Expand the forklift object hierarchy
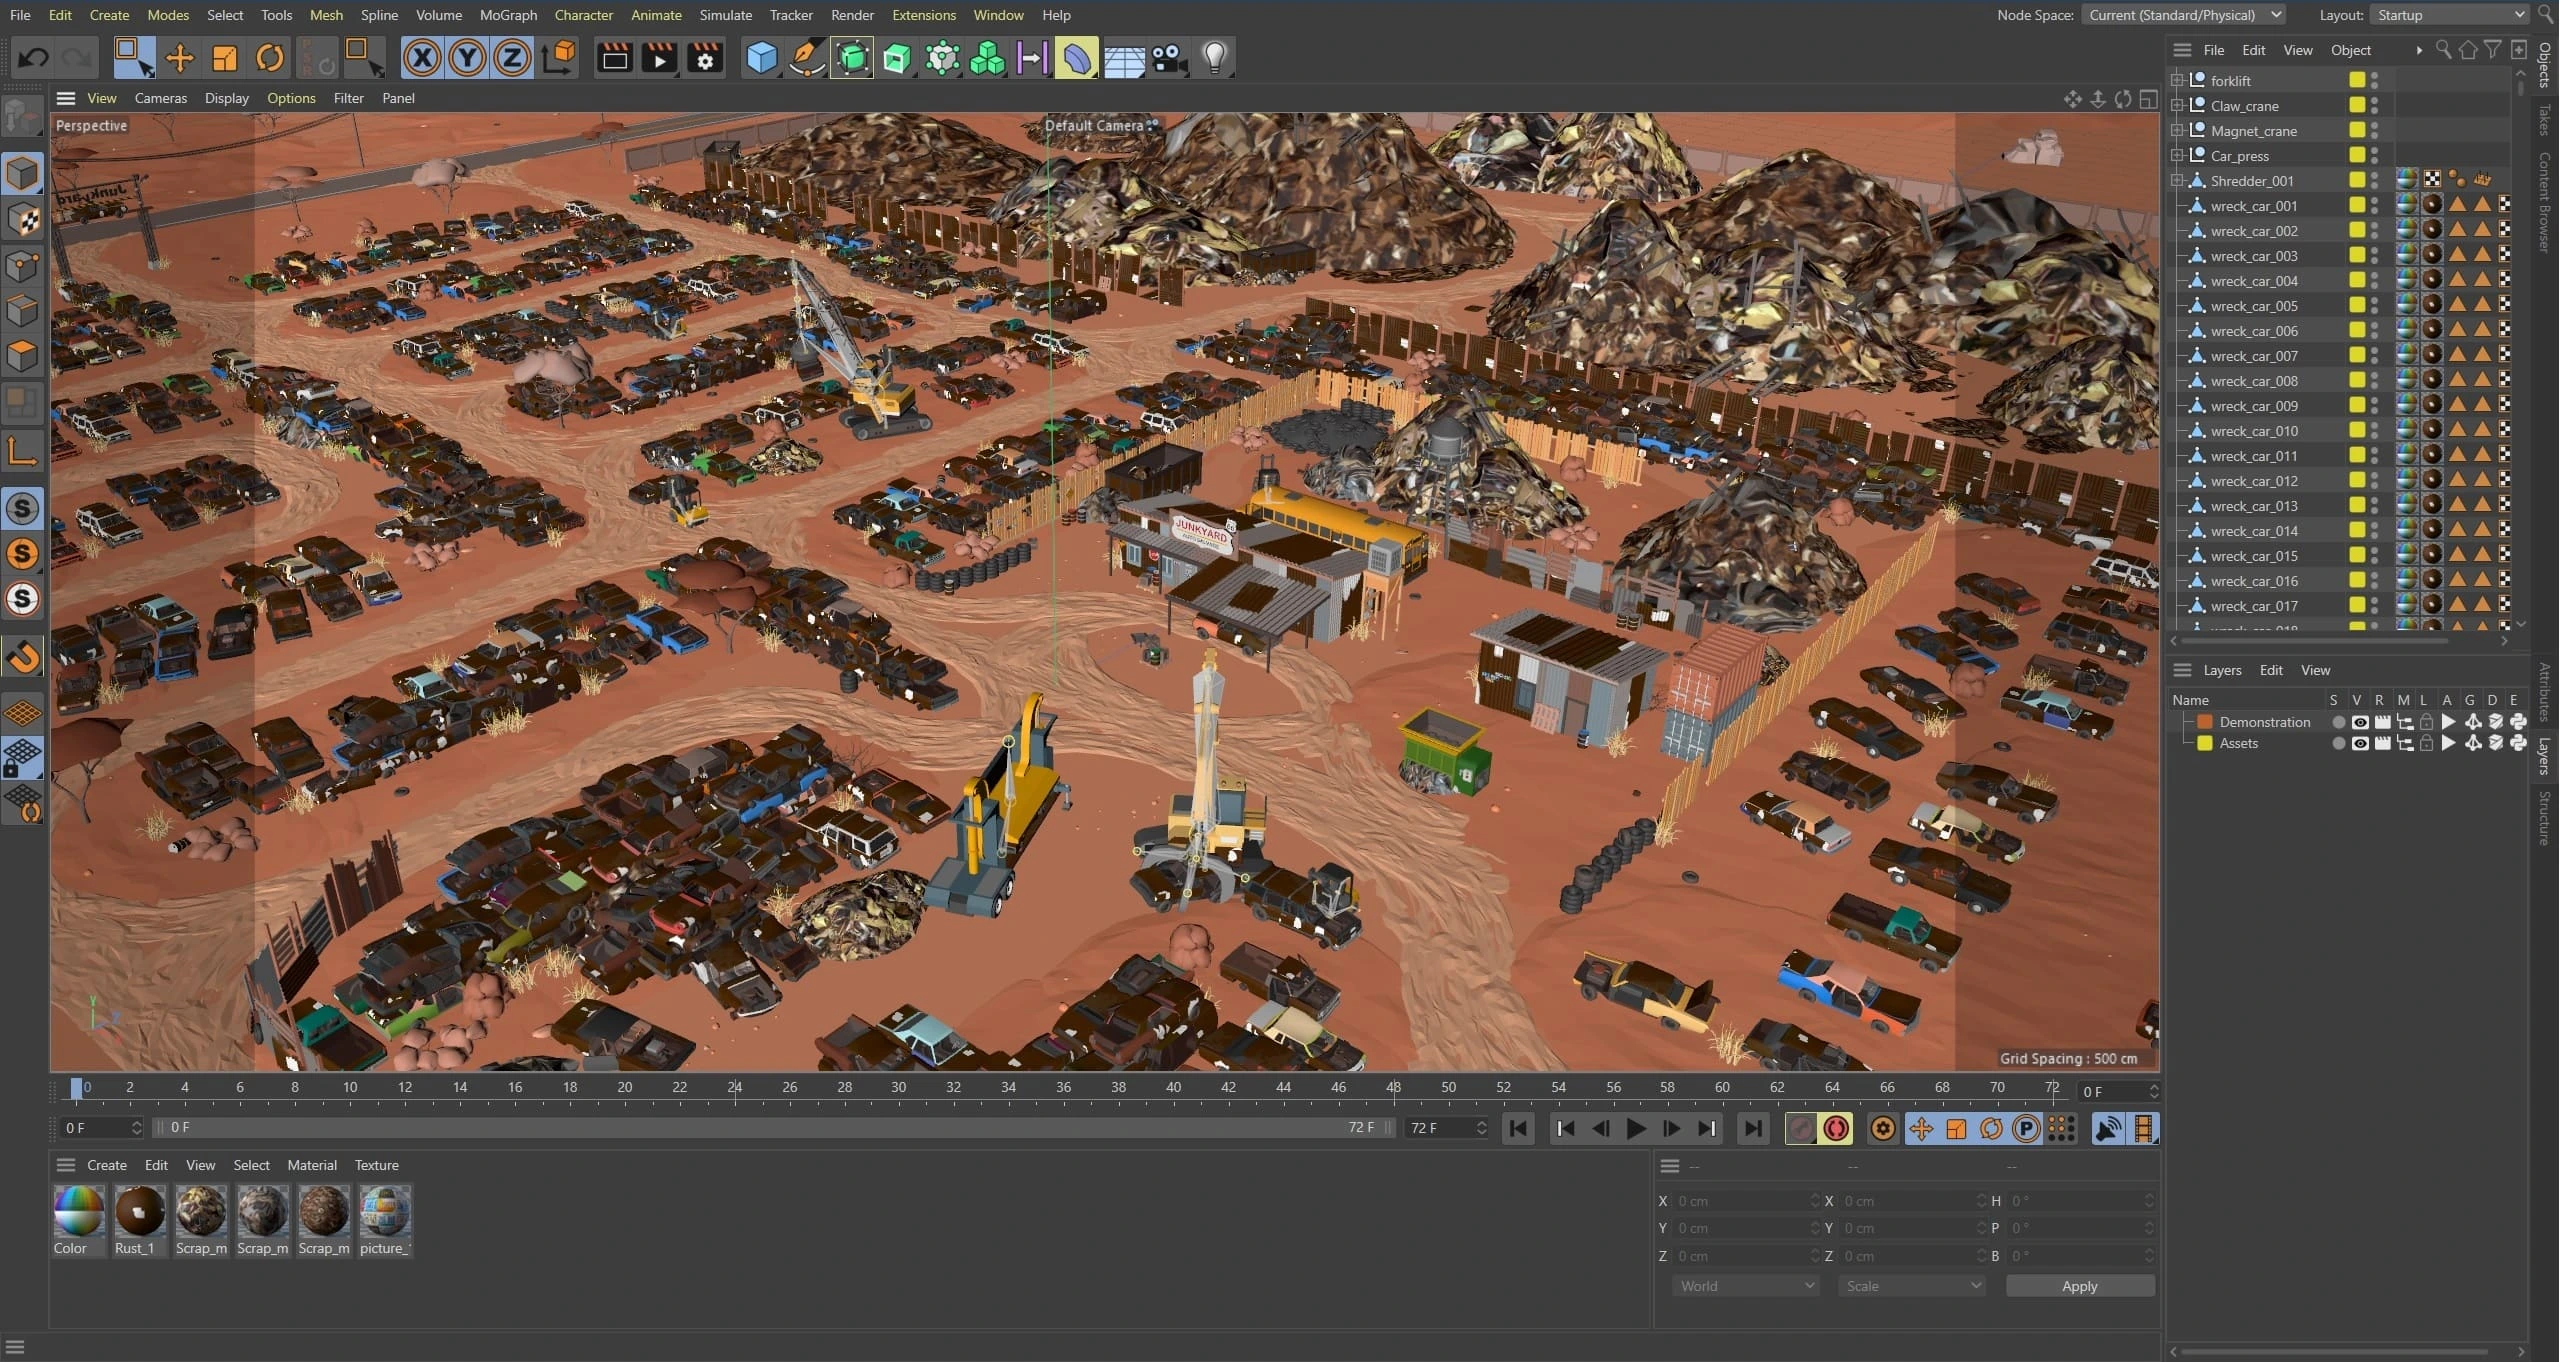 tap(2177, 80)
